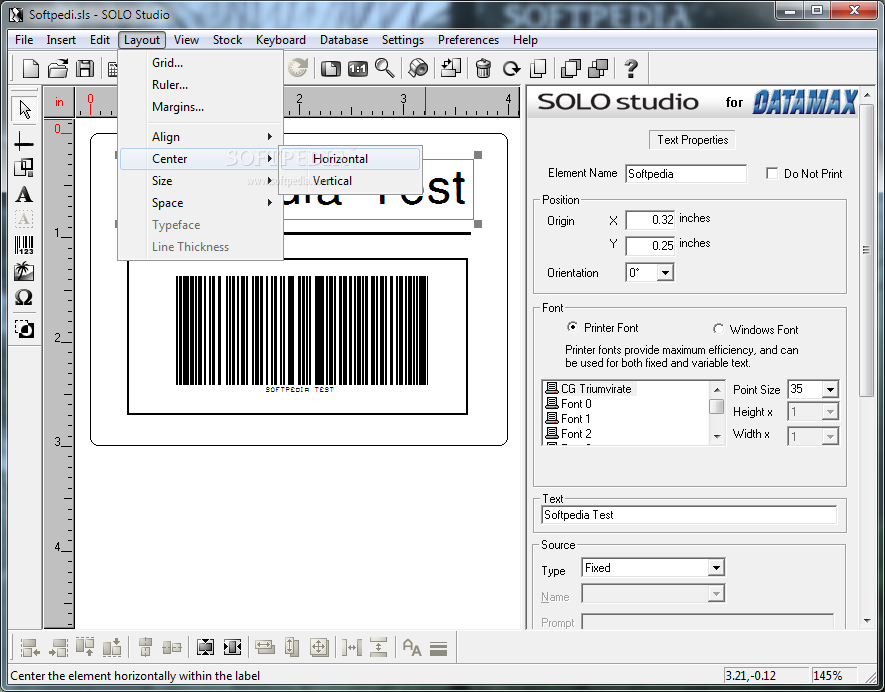
Task: Click the line thickness bars icon
Action: [439, 648]
